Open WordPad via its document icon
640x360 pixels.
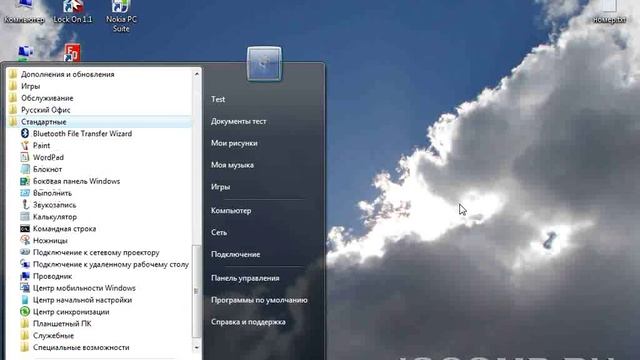pos(25,157)
